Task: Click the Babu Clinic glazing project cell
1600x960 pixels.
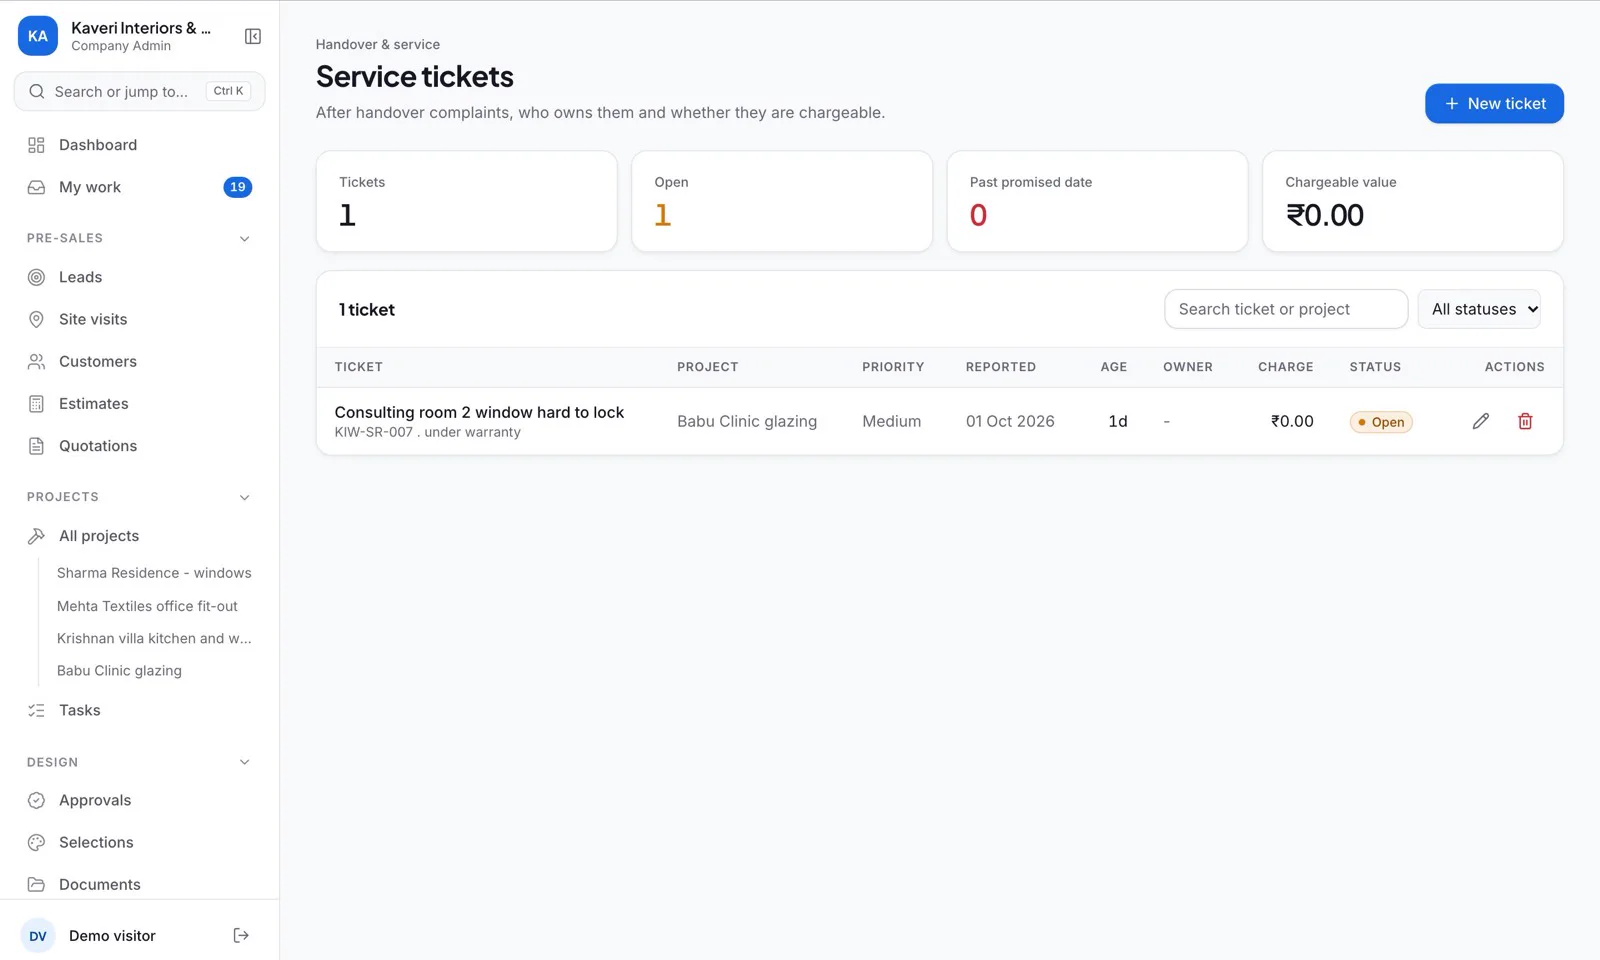Action: pyautogui.click(x=747, y=421)
